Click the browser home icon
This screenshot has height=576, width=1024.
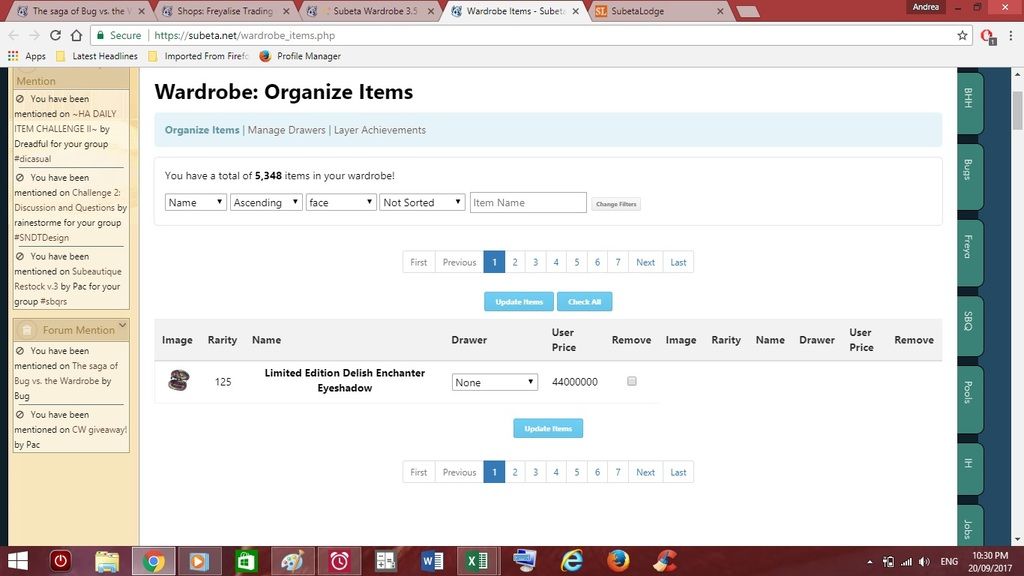[76, 35]
